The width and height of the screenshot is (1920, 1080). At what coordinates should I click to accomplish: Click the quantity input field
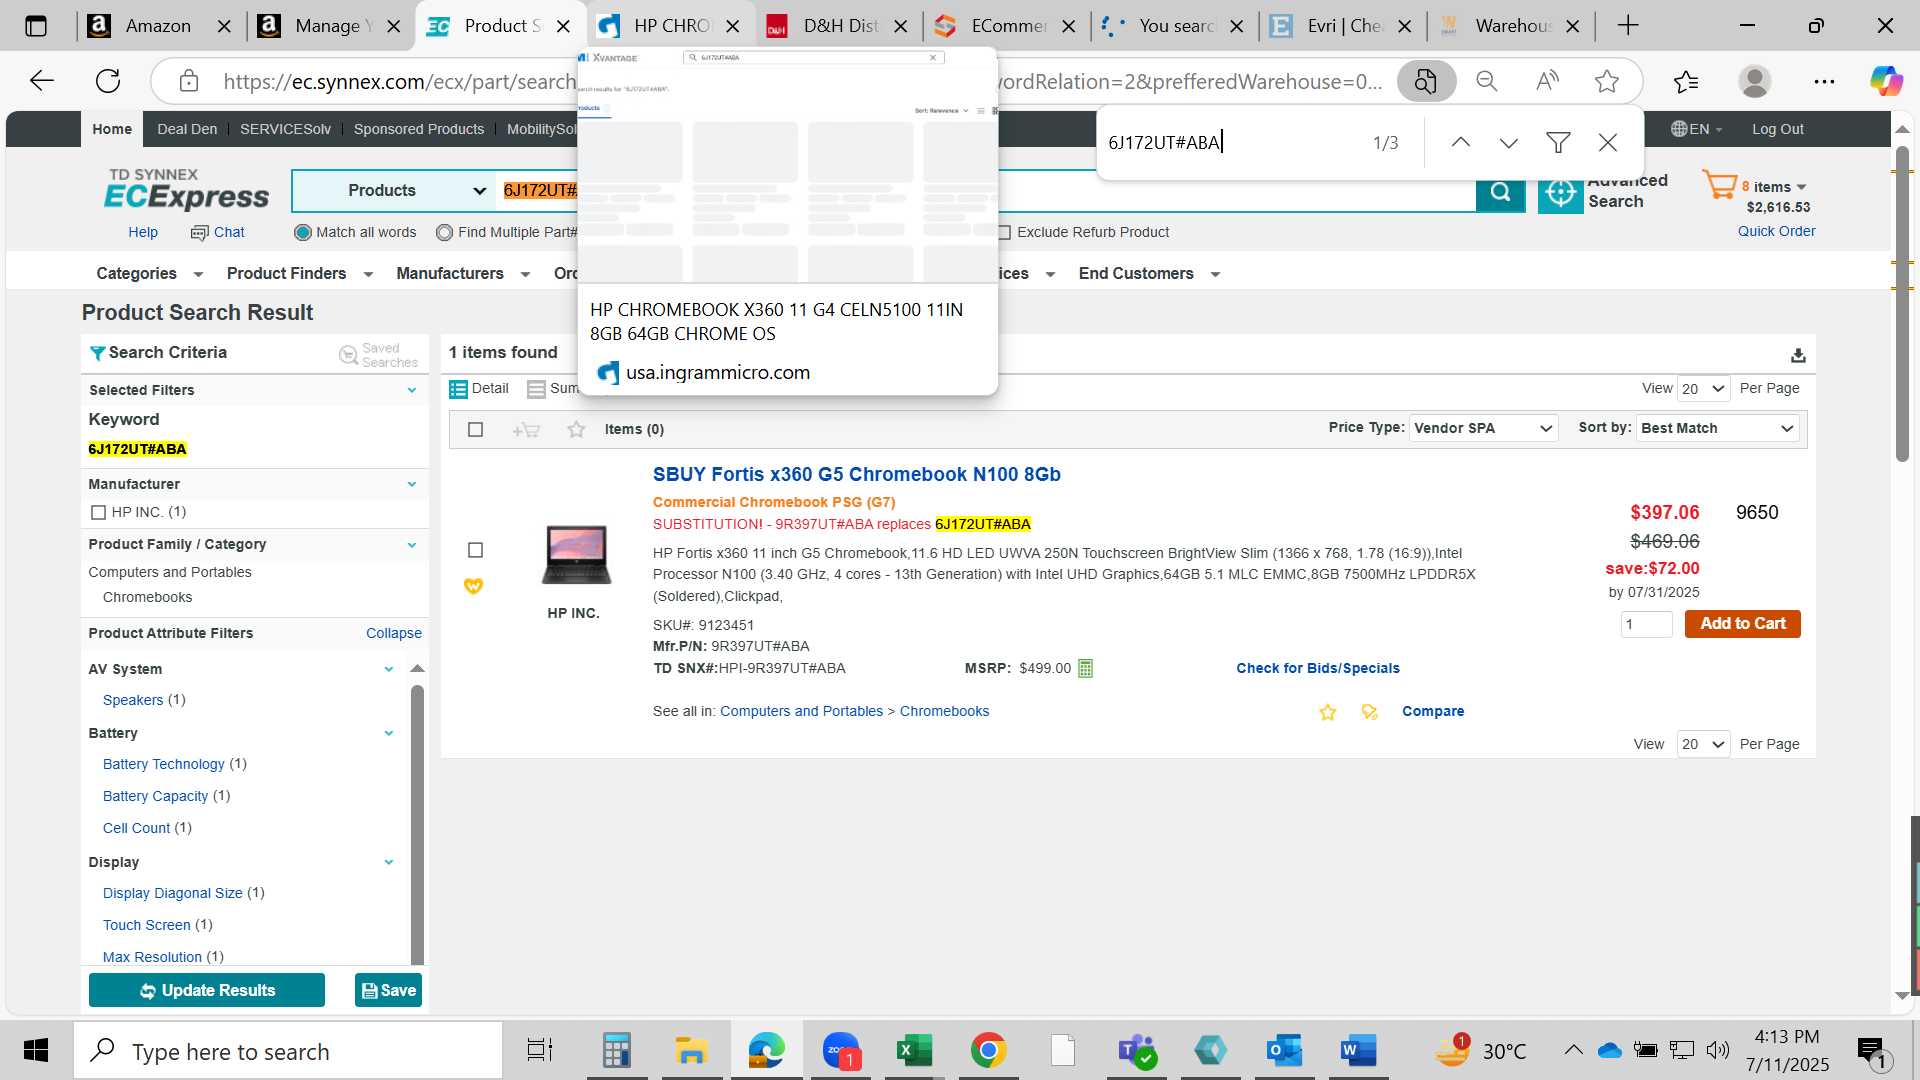(1646, 625)
